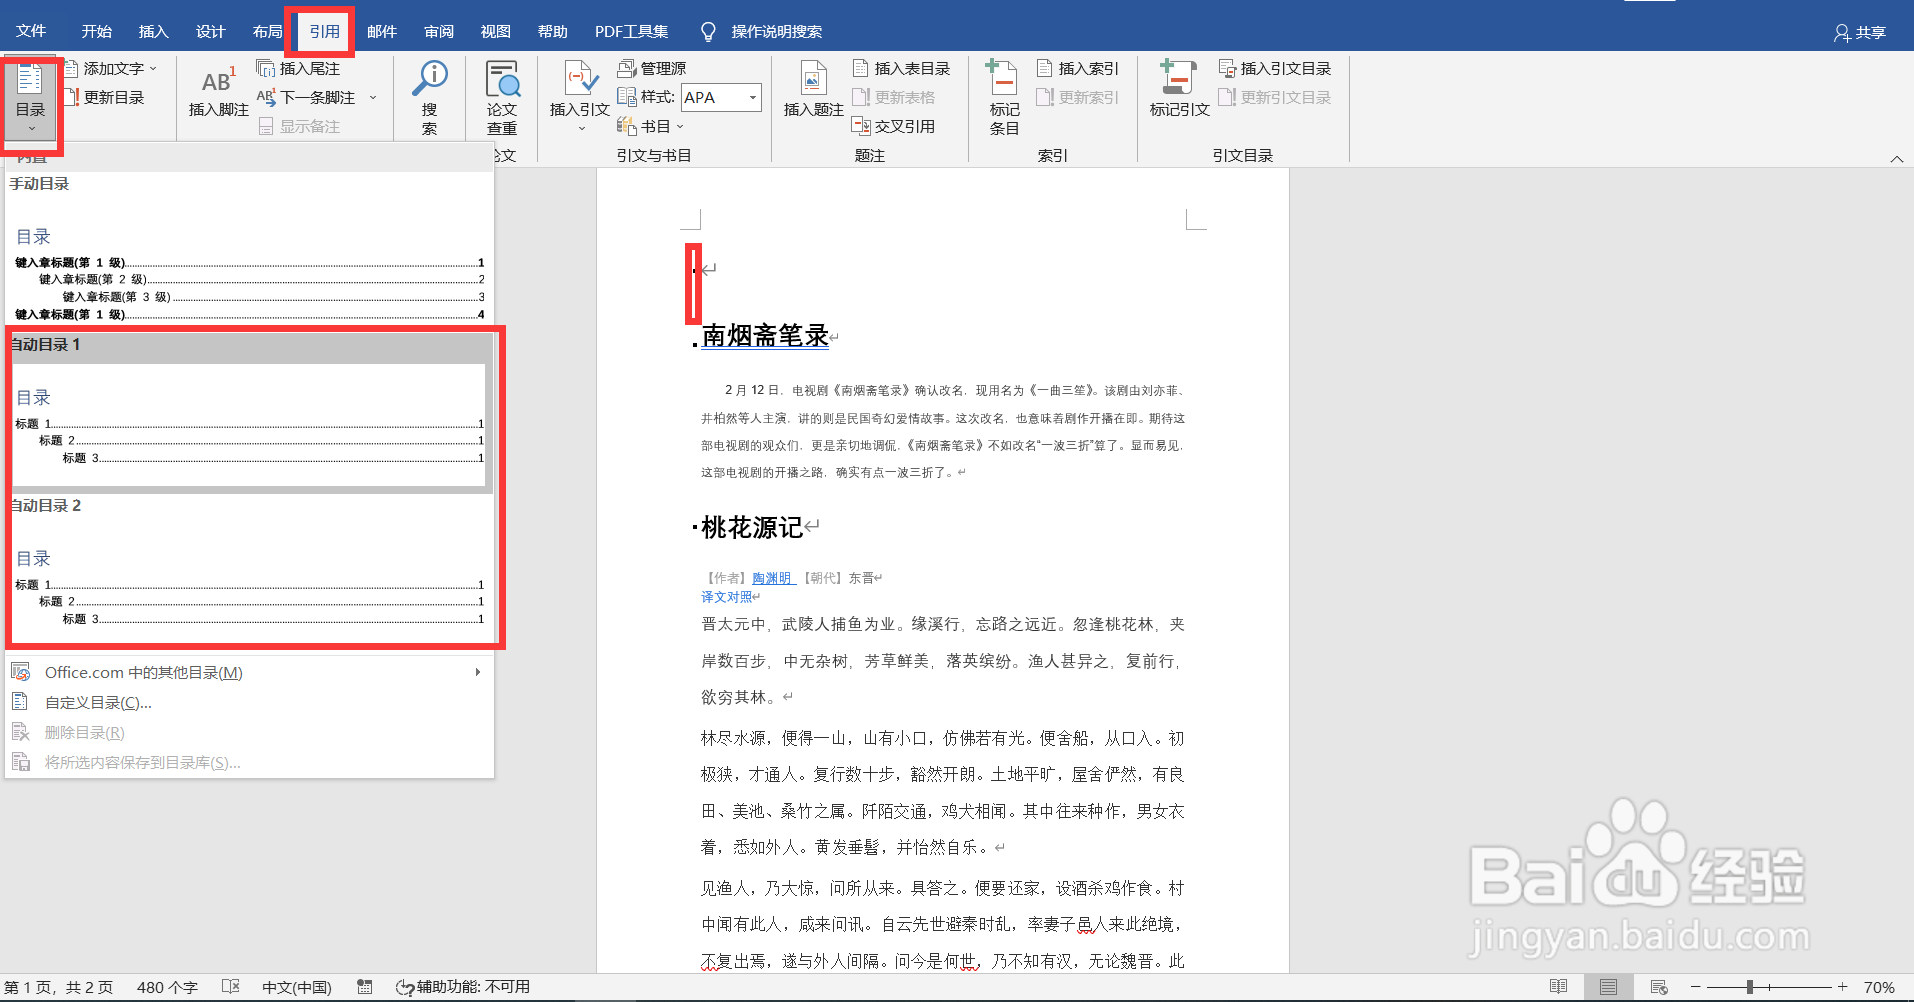Switch to read mode in status bar

point(1557,986)
